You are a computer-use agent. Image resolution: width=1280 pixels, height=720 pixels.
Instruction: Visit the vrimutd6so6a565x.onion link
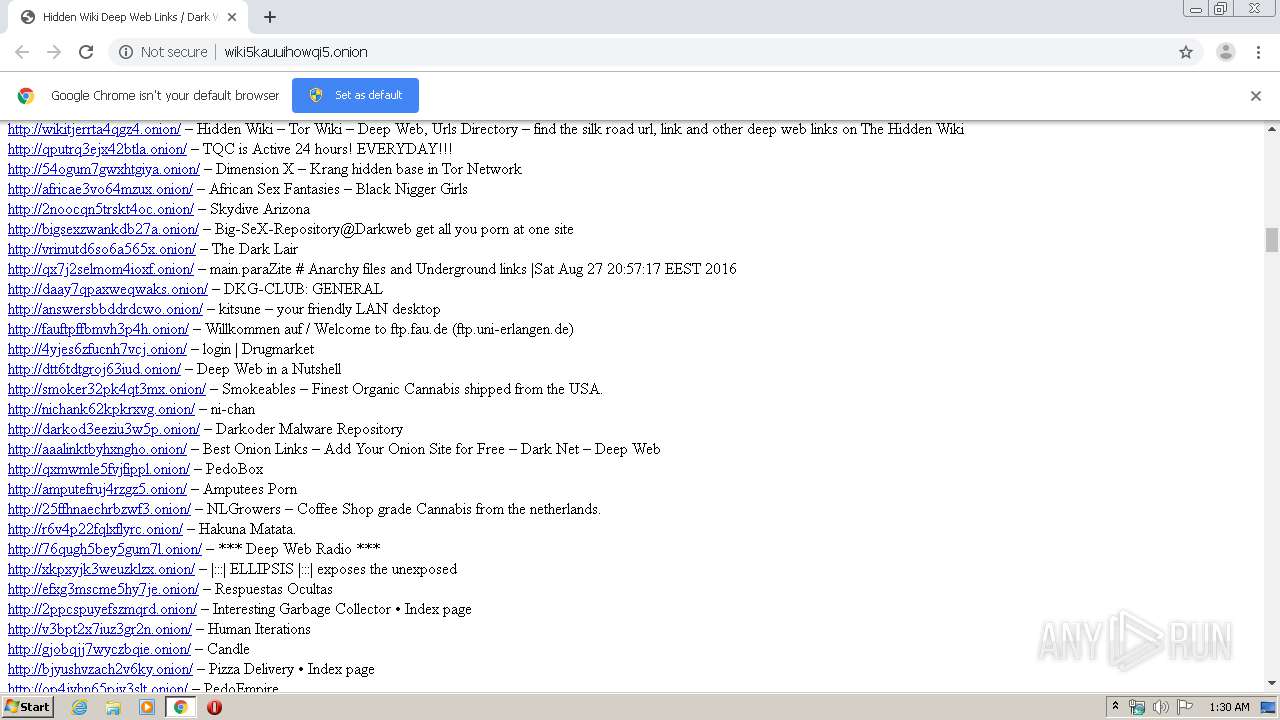tap(102, 249)
